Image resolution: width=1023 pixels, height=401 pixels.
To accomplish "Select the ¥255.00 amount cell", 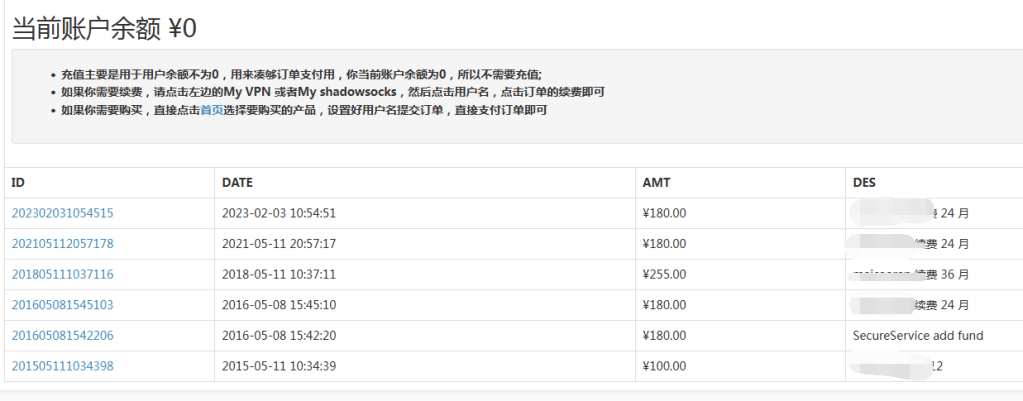I will [664, 274].
